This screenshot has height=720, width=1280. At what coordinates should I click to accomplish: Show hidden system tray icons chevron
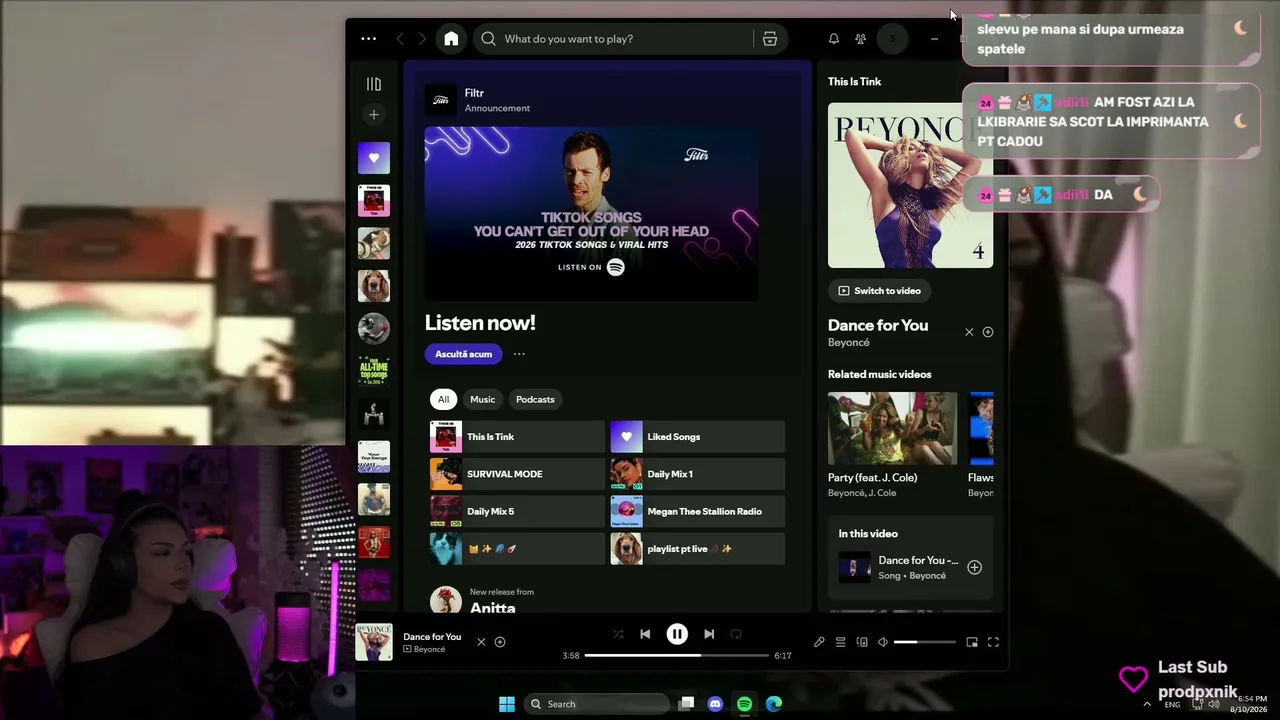pyautogui.click(x=1147, y=704)
